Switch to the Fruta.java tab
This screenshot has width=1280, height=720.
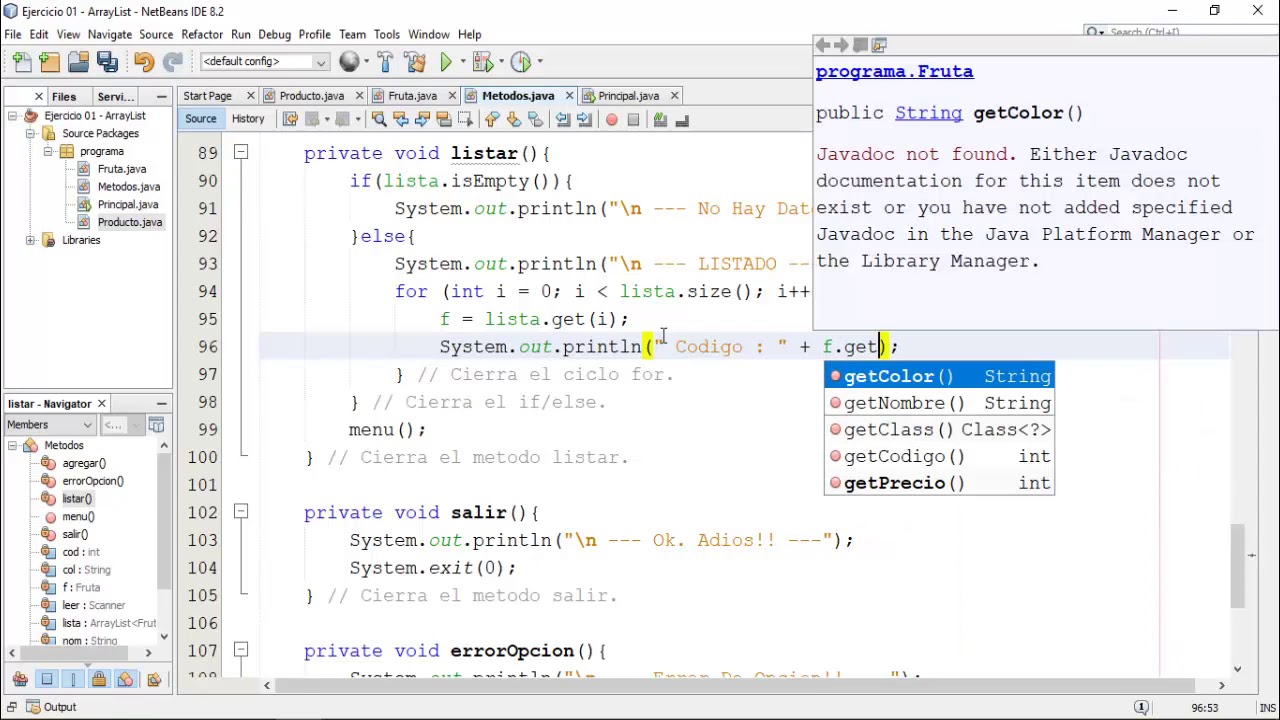click(x=412, y=96)
